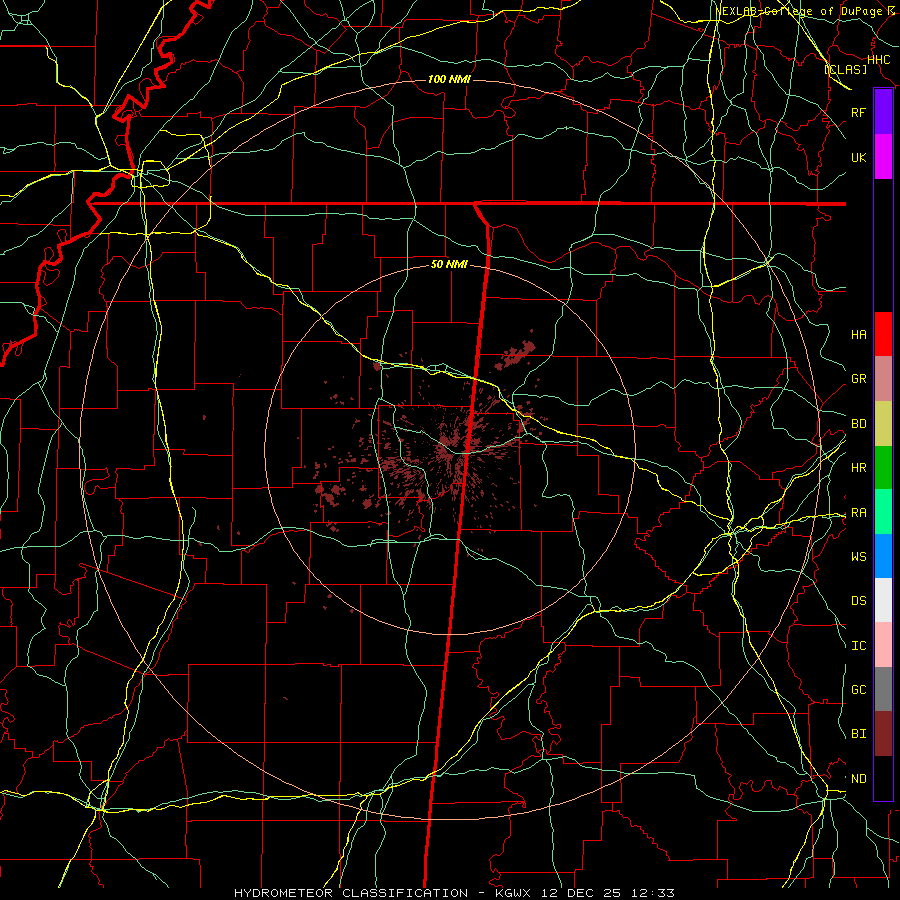This screenshot has width=900, height=900.
Task: Click the RF legend label
Action: point(858,112)
